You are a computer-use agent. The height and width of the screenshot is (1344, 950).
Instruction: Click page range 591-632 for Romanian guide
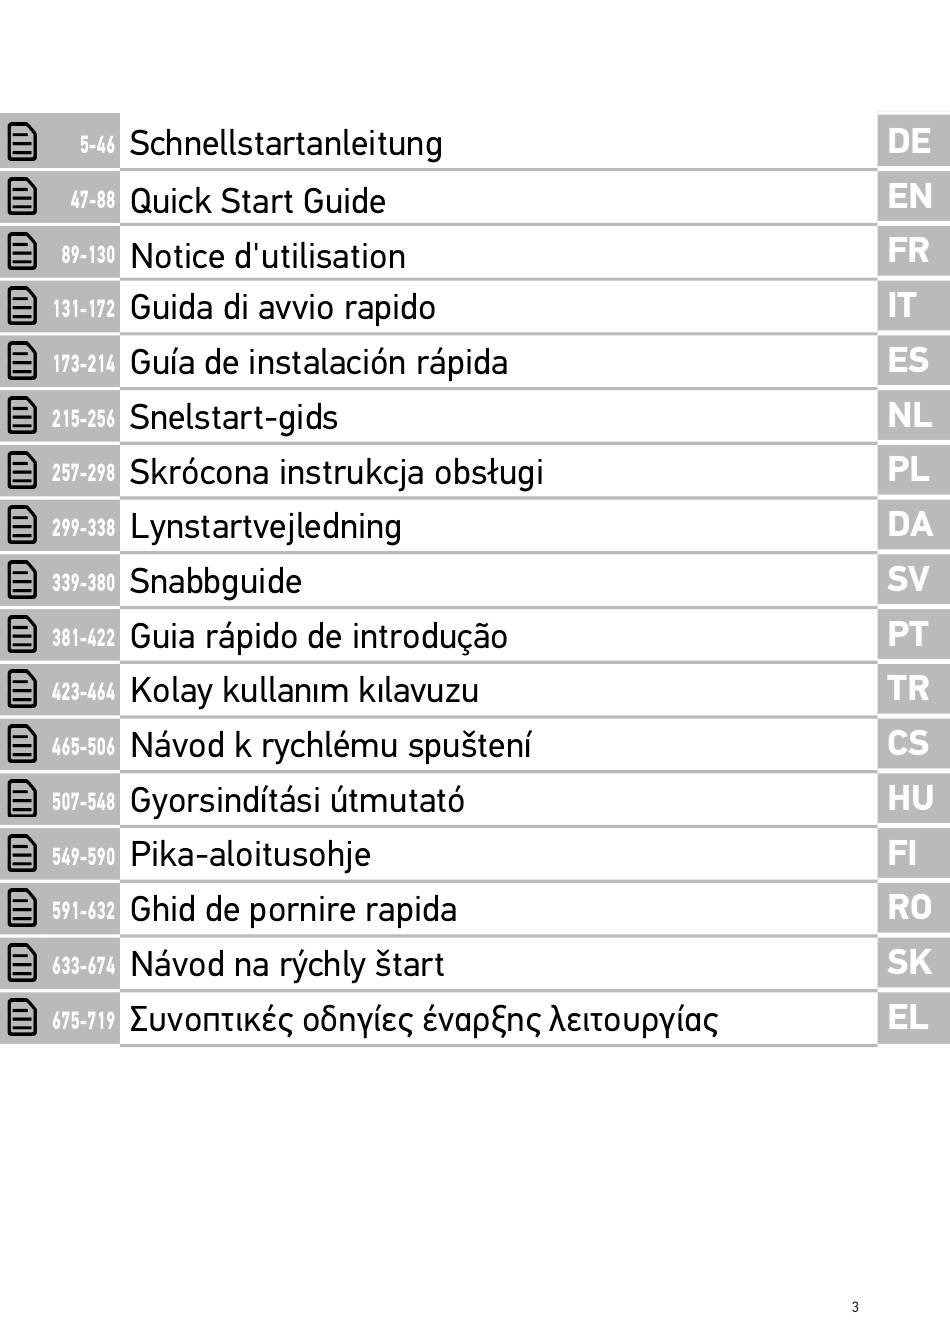coord(84,911)
